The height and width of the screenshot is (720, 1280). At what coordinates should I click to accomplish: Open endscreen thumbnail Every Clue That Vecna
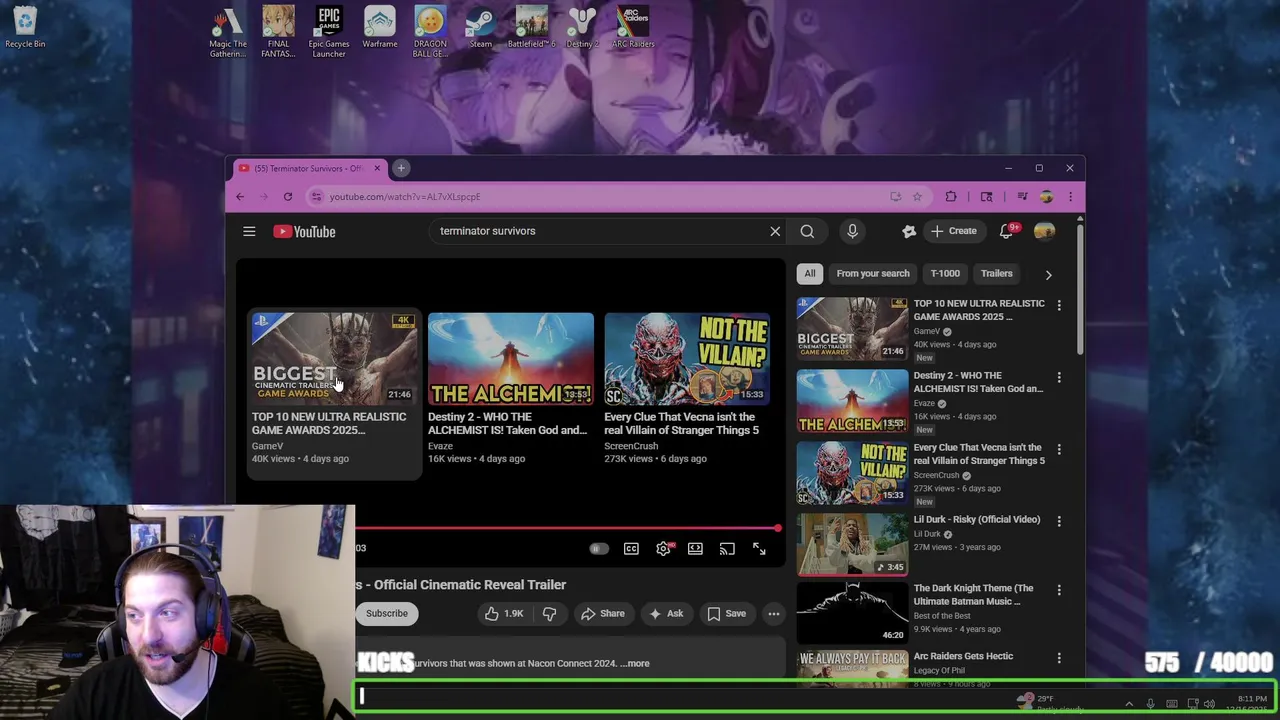tap(687, 359)
